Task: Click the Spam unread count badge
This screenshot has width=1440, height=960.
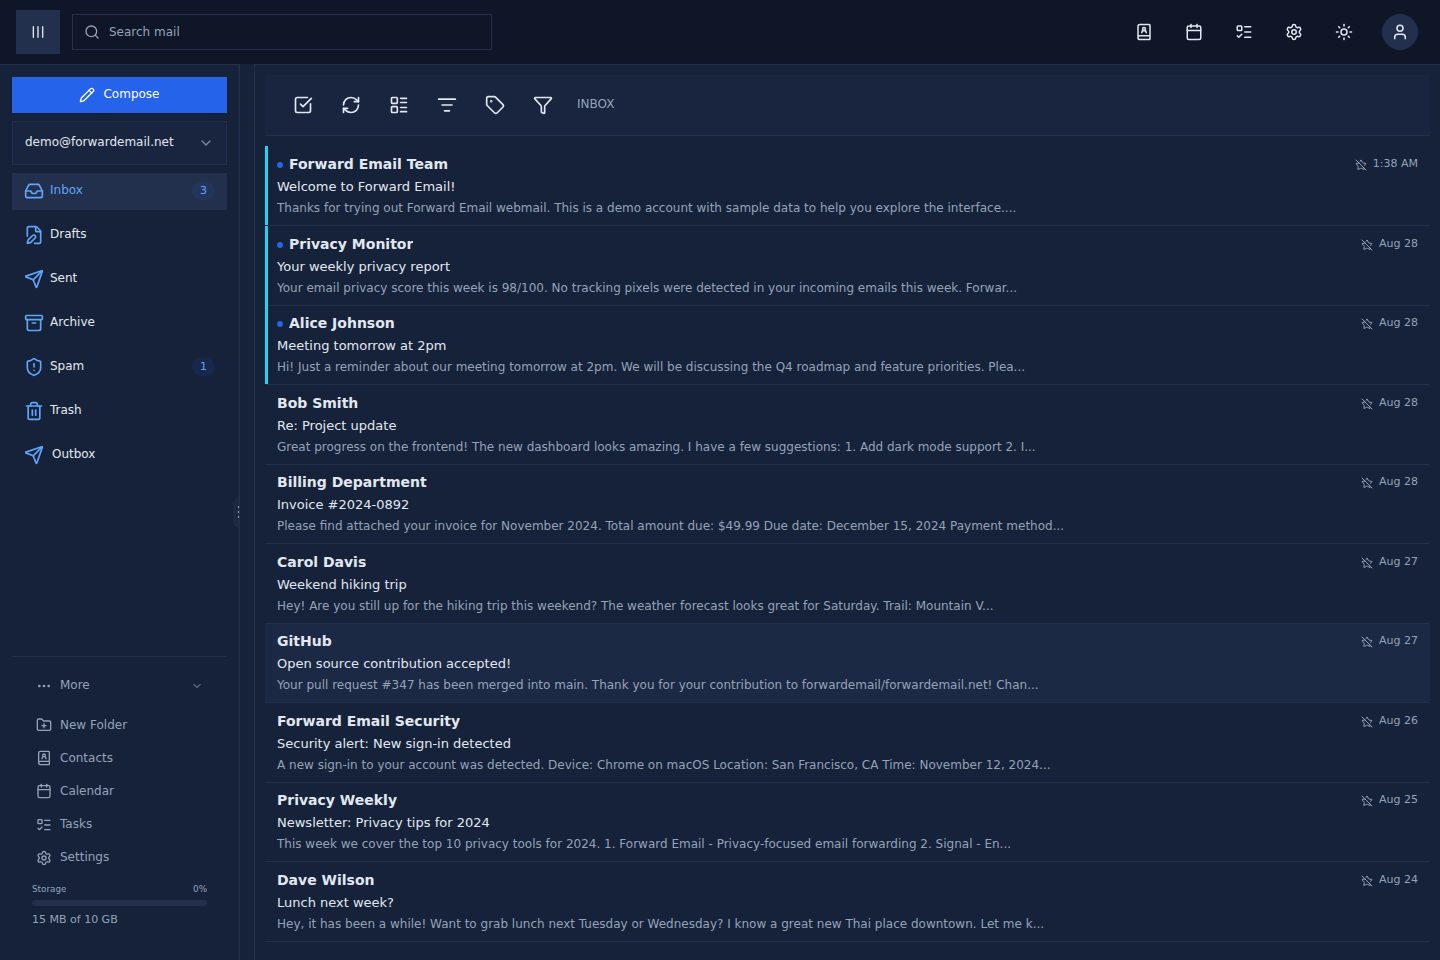Action: coord(203,366)
